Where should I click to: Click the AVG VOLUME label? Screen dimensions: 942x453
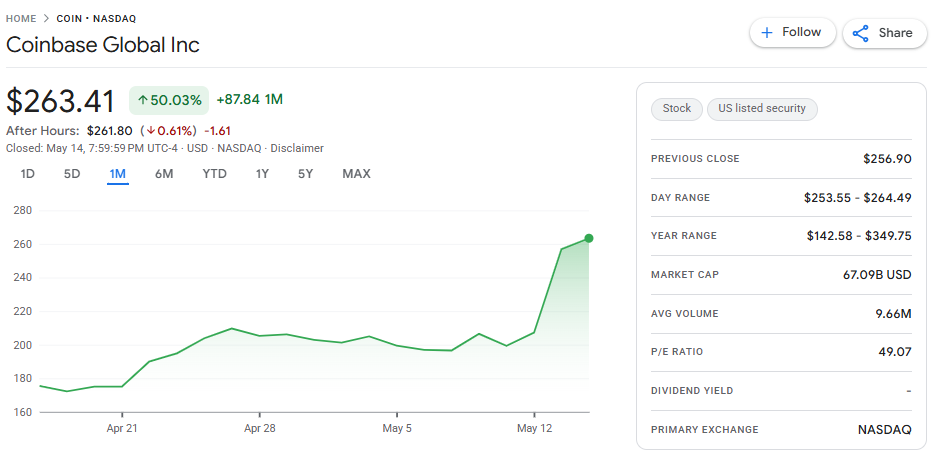click(685, 314)
